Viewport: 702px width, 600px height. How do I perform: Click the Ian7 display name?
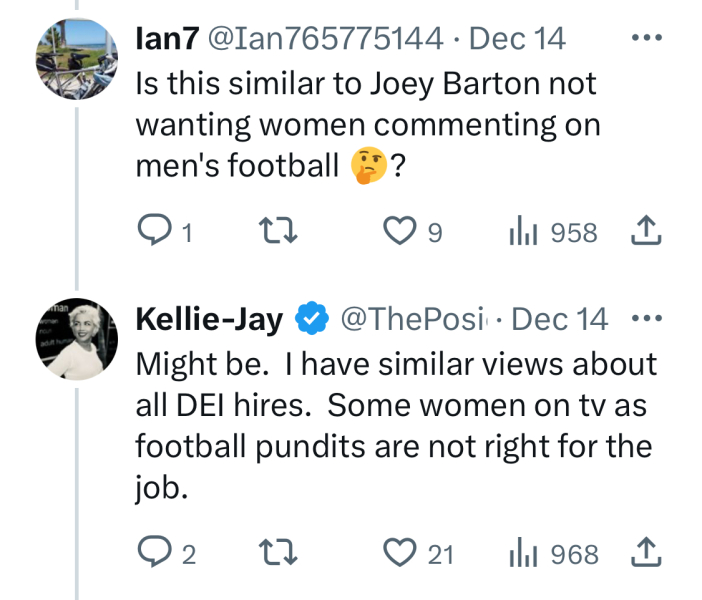tap(166, 39)
